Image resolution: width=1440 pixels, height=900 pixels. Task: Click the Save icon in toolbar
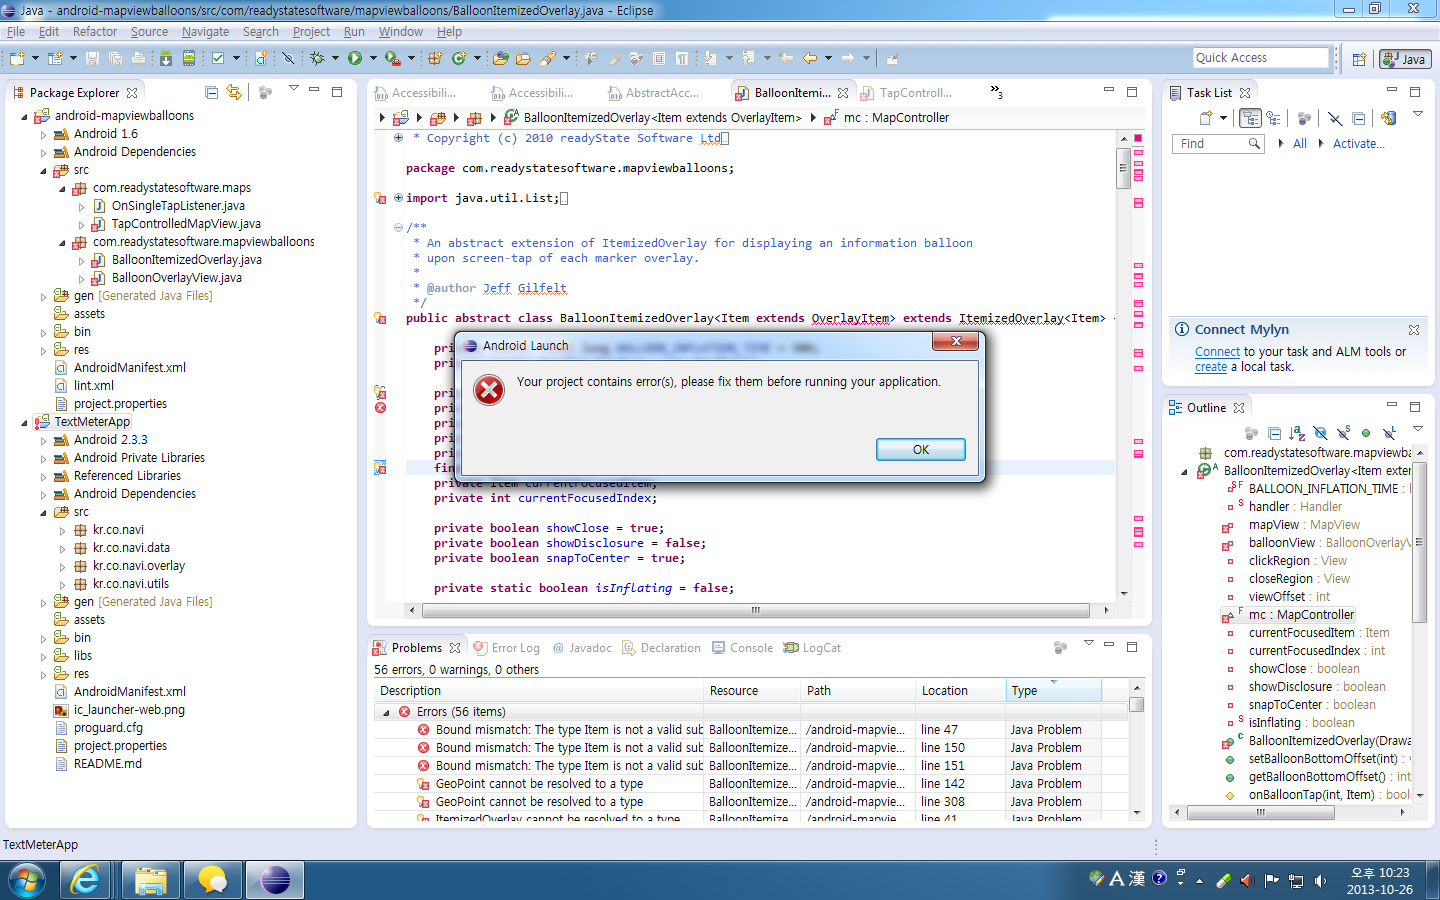(92, 58)
